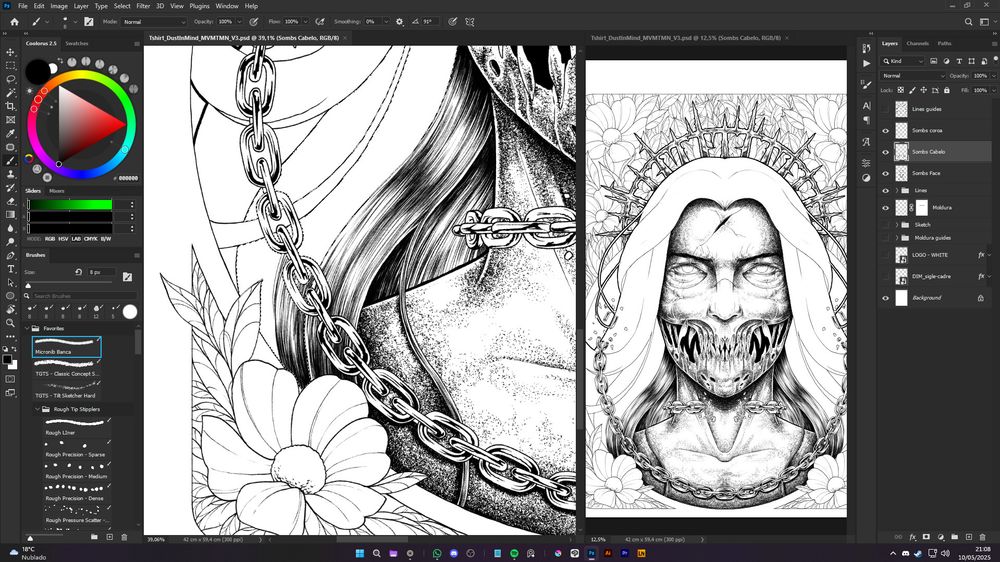
Task: Open the Flow value dropdown
Action: pos(305,22)
